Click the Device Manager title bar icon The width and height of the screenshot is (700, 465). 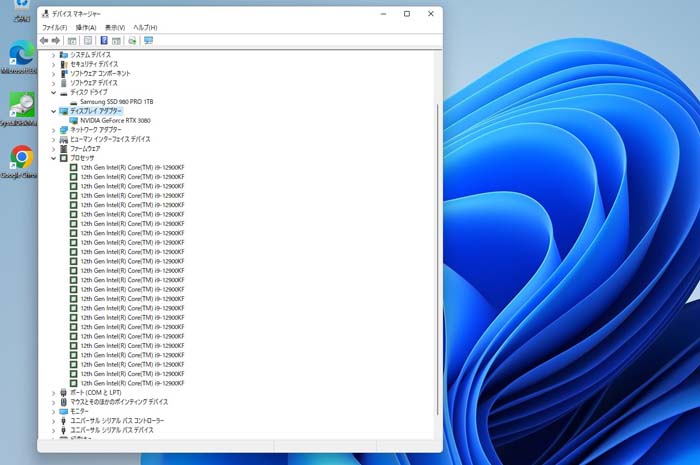click(45, 14)
